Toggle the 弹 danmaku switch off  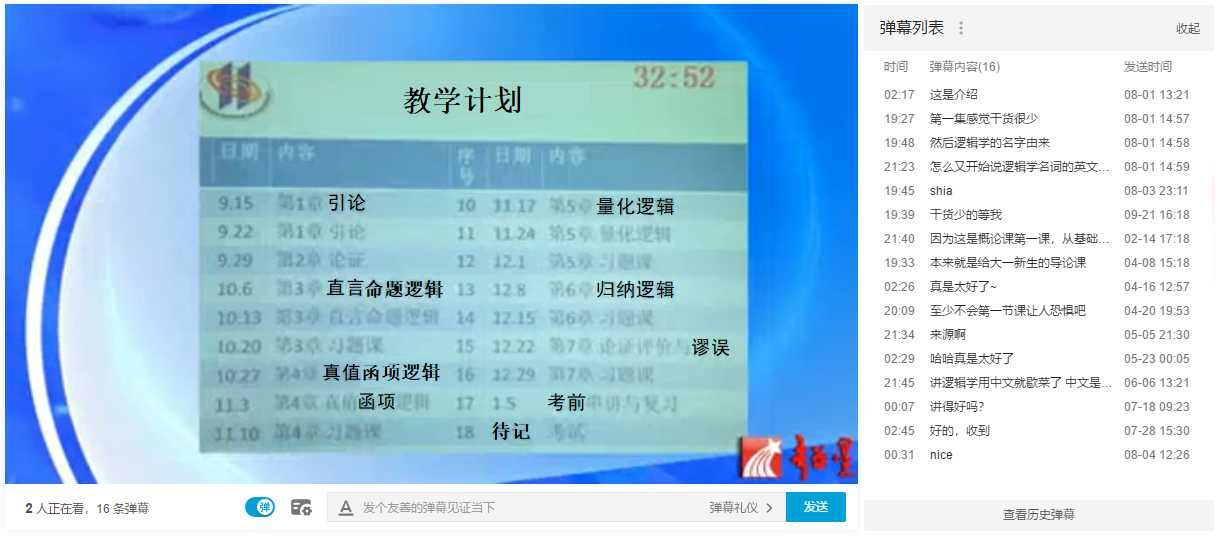pyautogui.click(x=260, y=507)
